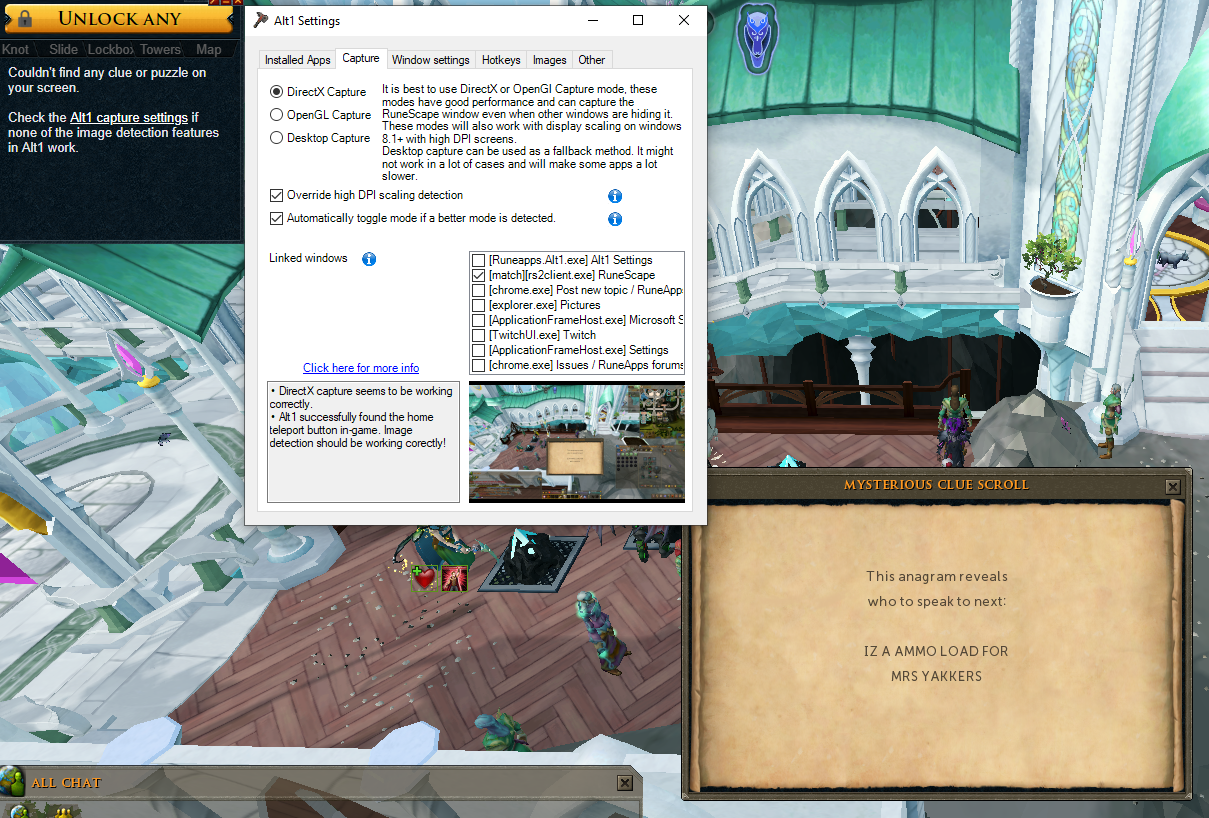Screen dimensions: 1209x818
Task: Select the OpenGL Capture radio button
Action: point(277,115)
